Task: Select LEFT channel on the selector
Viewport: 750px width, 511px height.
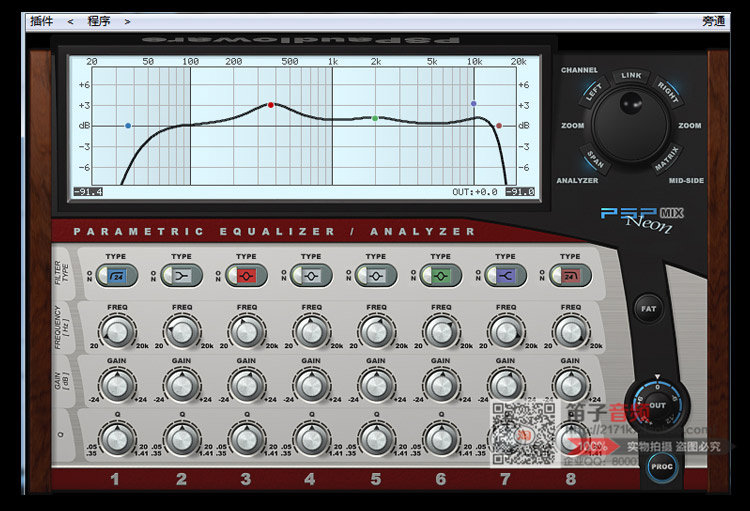Action: pos(595,92)
